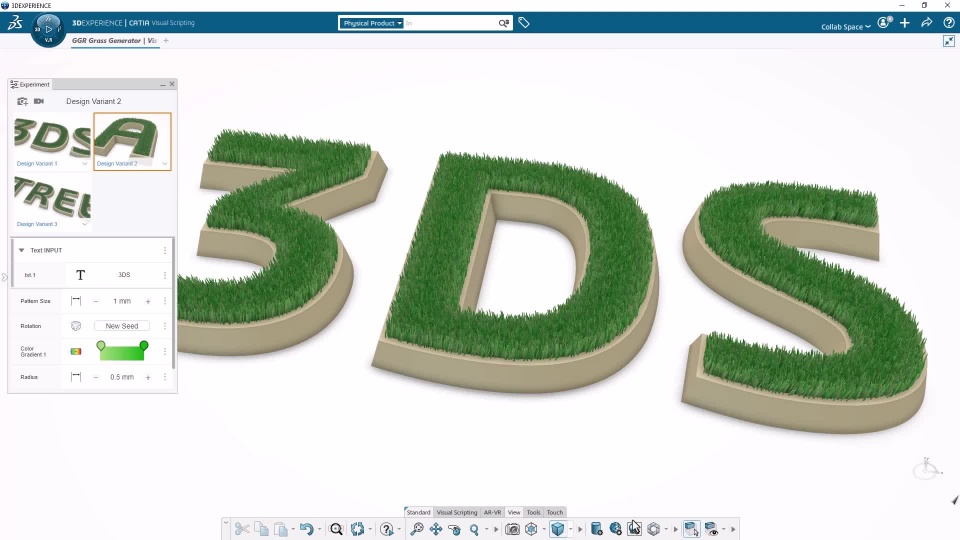Screen dimensions: 960x540
Task: Toggle the shaded blue cube view mode
Action: pos(557,529)
